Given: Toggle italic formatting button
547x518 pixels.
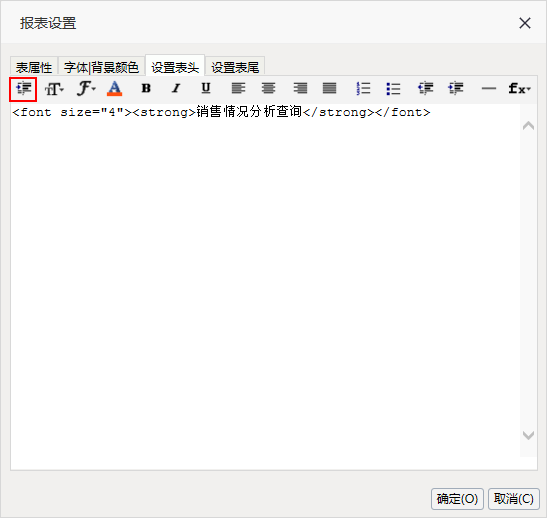Looking at the screenshot, I should click(x=176, y=89).
